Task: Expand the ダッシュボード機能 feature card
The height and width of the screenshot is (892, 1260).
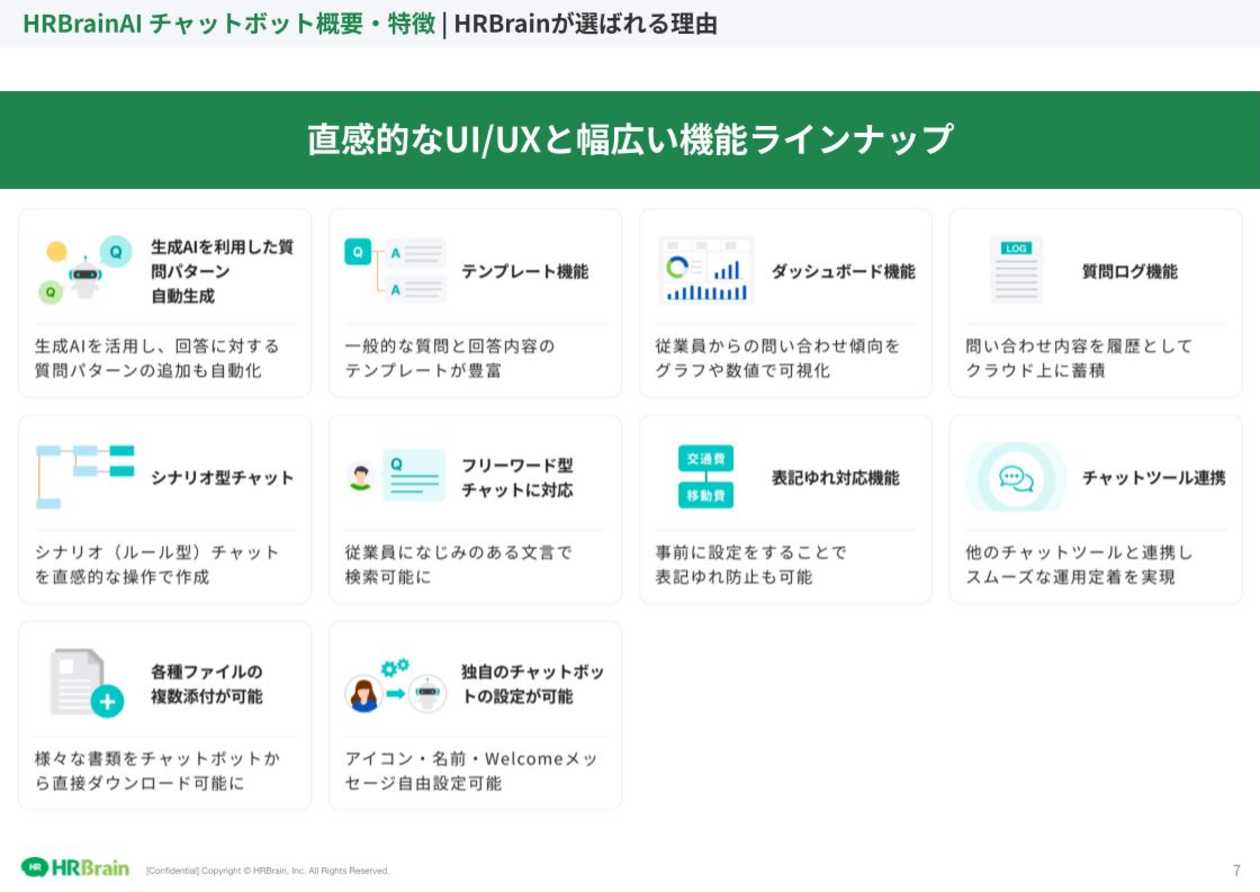Action: [785, 303]
